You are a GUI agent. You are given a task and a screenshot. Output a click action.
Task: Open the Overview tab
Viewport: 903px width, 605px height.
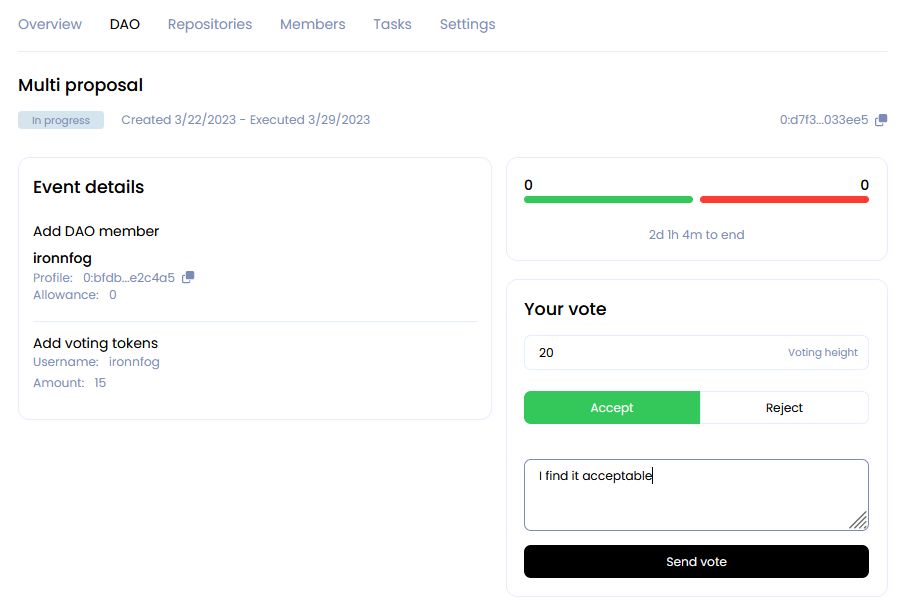(x=50, y=24)
